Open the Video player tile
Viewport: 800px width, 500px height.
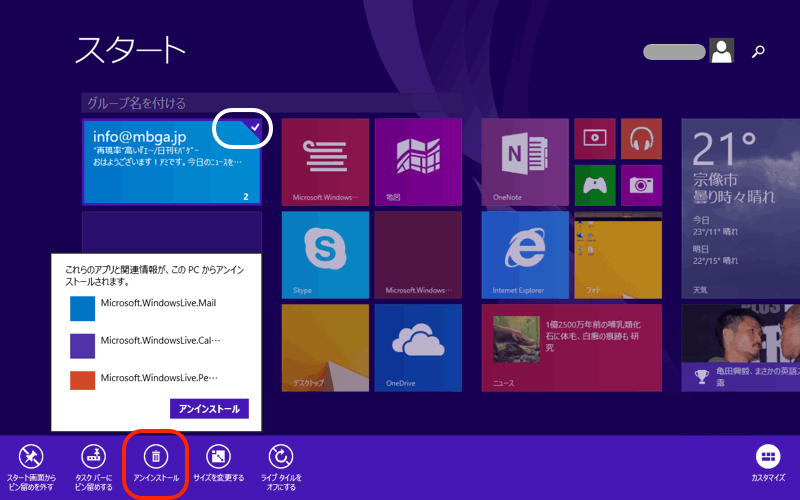pos(596,138)
